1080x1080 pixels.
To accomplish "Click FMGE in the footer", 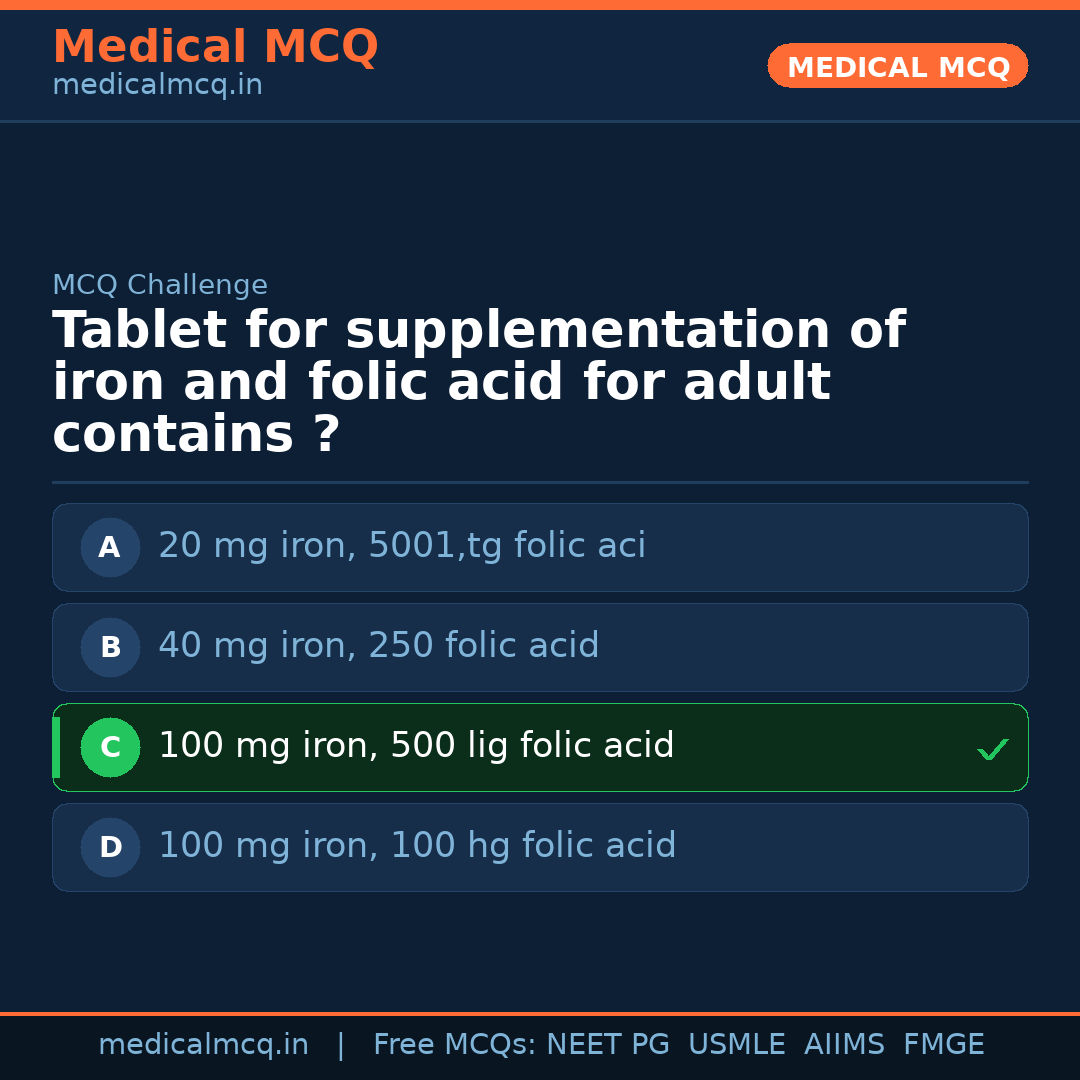I will point(944,1045).
